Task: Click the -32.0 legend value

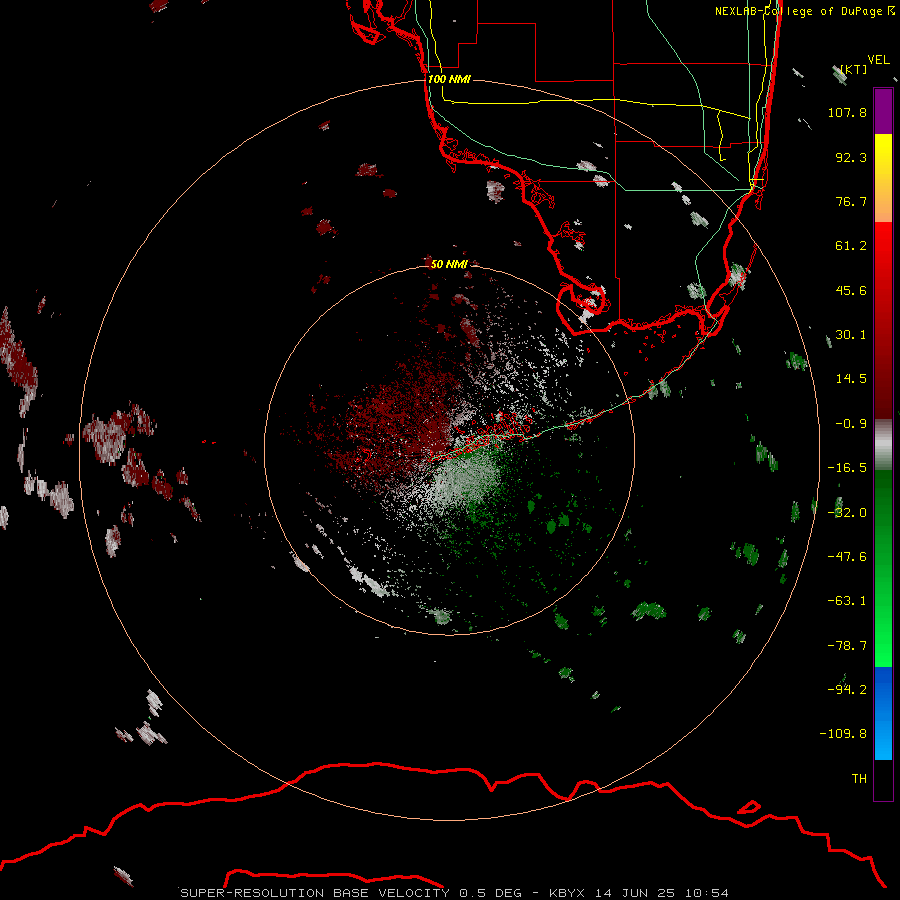Action: pos(847,513)
